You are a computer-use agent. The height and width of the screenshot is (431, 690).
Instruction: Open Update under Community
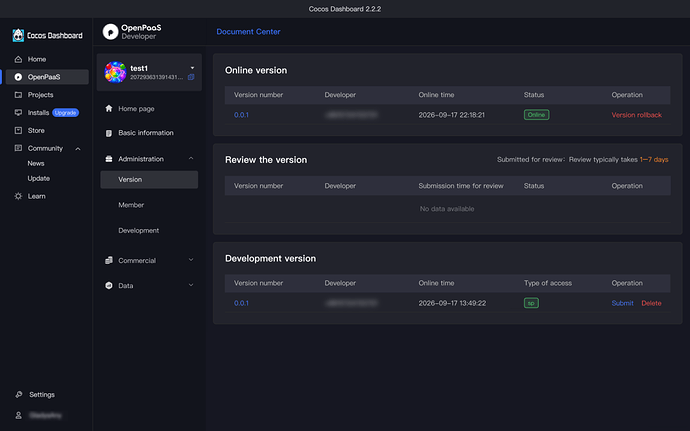(x=39, y=178)
